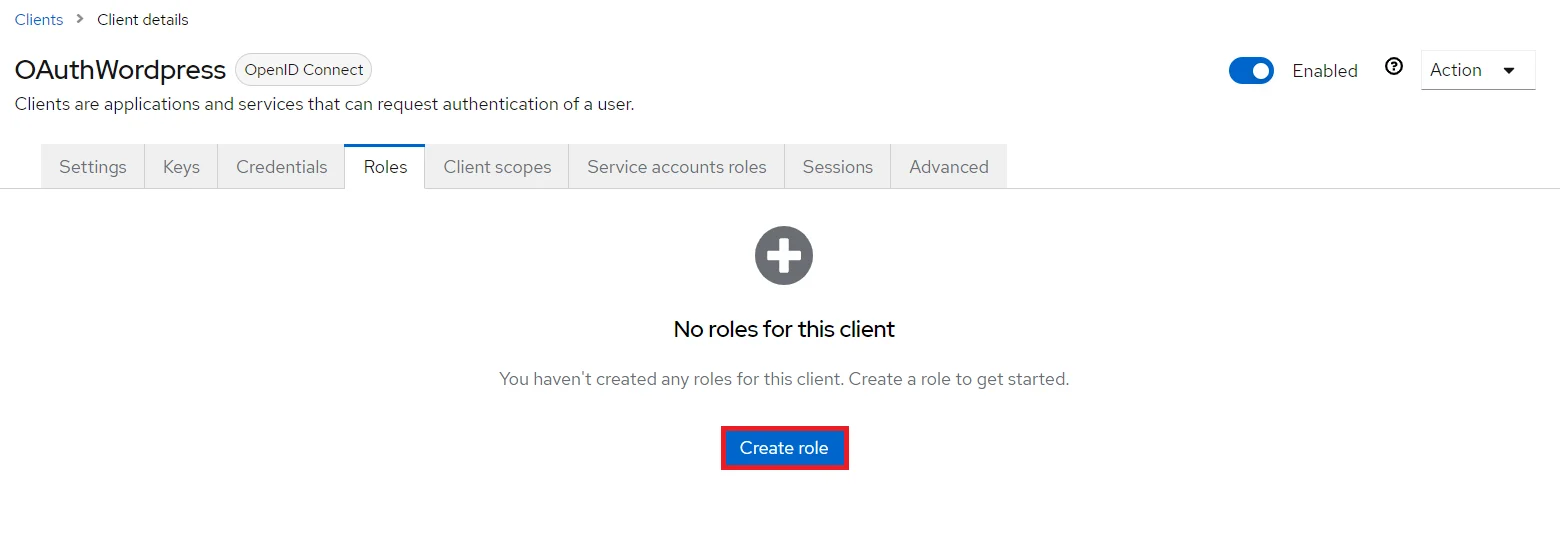Open the Keys tab

pos(181,167)
